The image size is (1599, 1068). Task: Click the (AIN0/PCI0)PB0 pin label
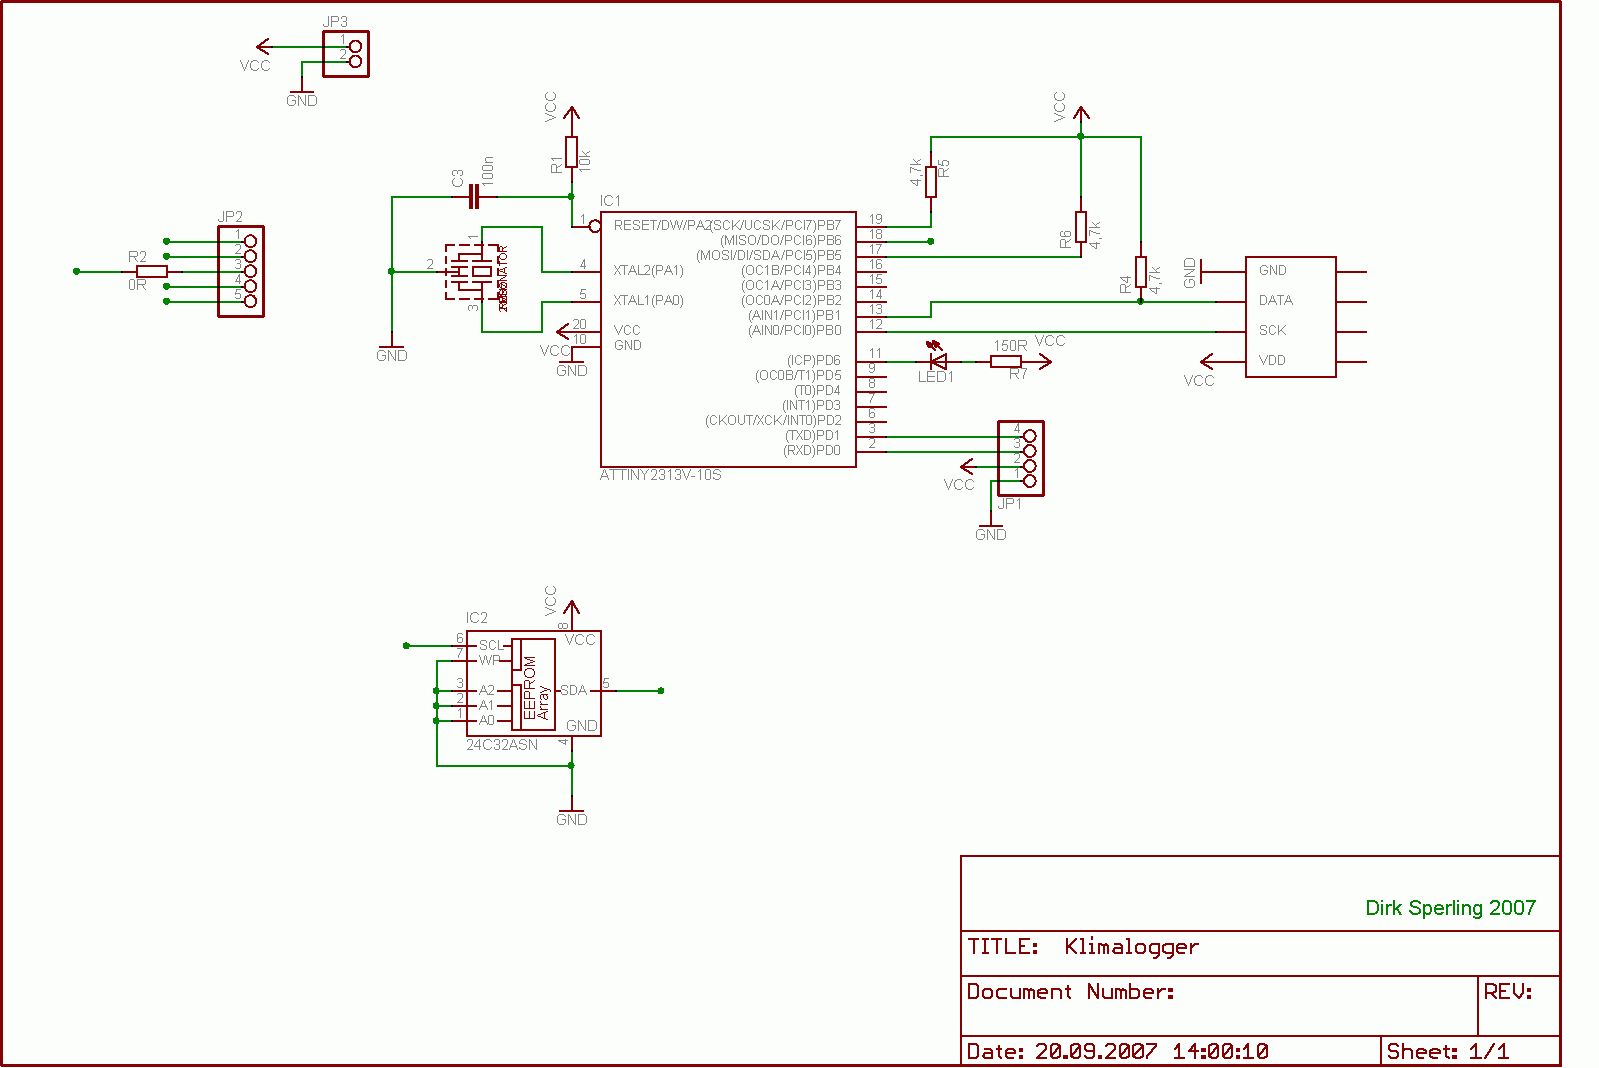[795, 330]
